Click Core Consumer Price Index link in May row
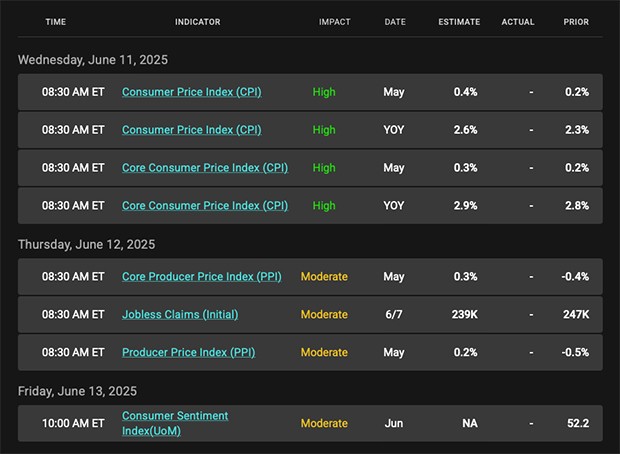Viewport: 620px width, 454px height. click(204, 168)
